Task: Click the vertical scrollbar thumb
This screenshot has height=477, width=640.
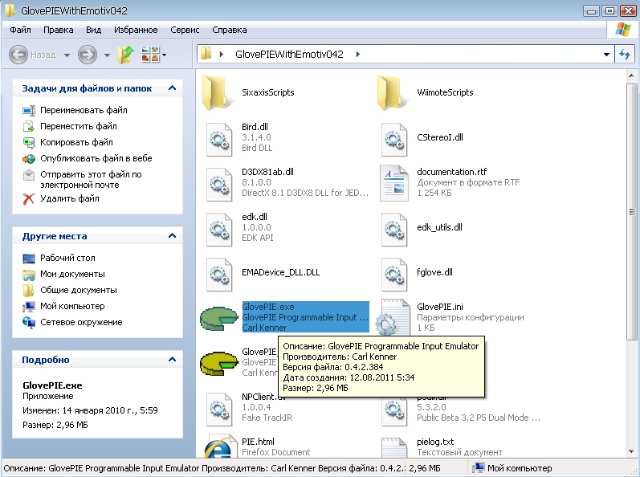Action: pos(631,211)
